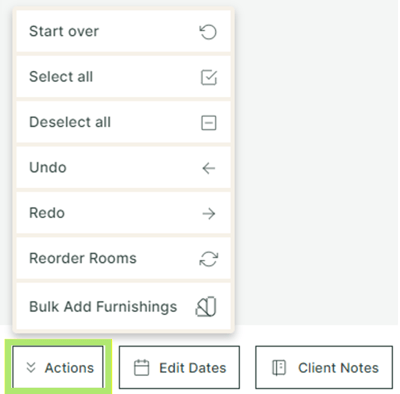Click the Bulk Add Furnishings shapes icon

pos(206,306)
